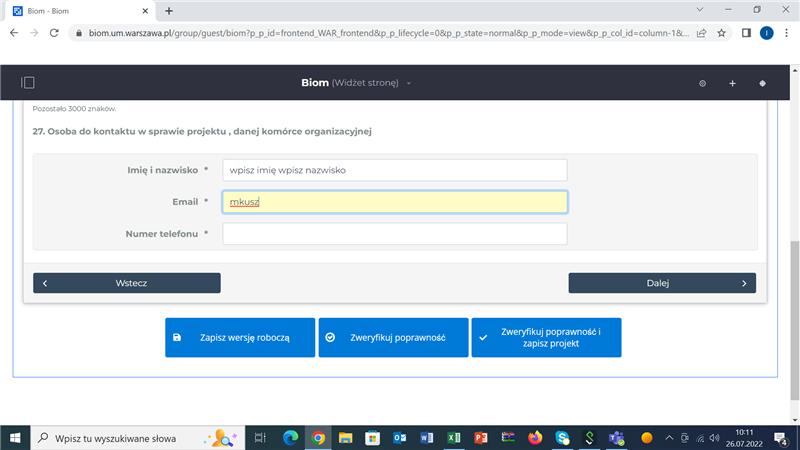Viewport: 800px width, 450px height.
Task: Open Firefox from the taskbar
Action: [535, 438]
